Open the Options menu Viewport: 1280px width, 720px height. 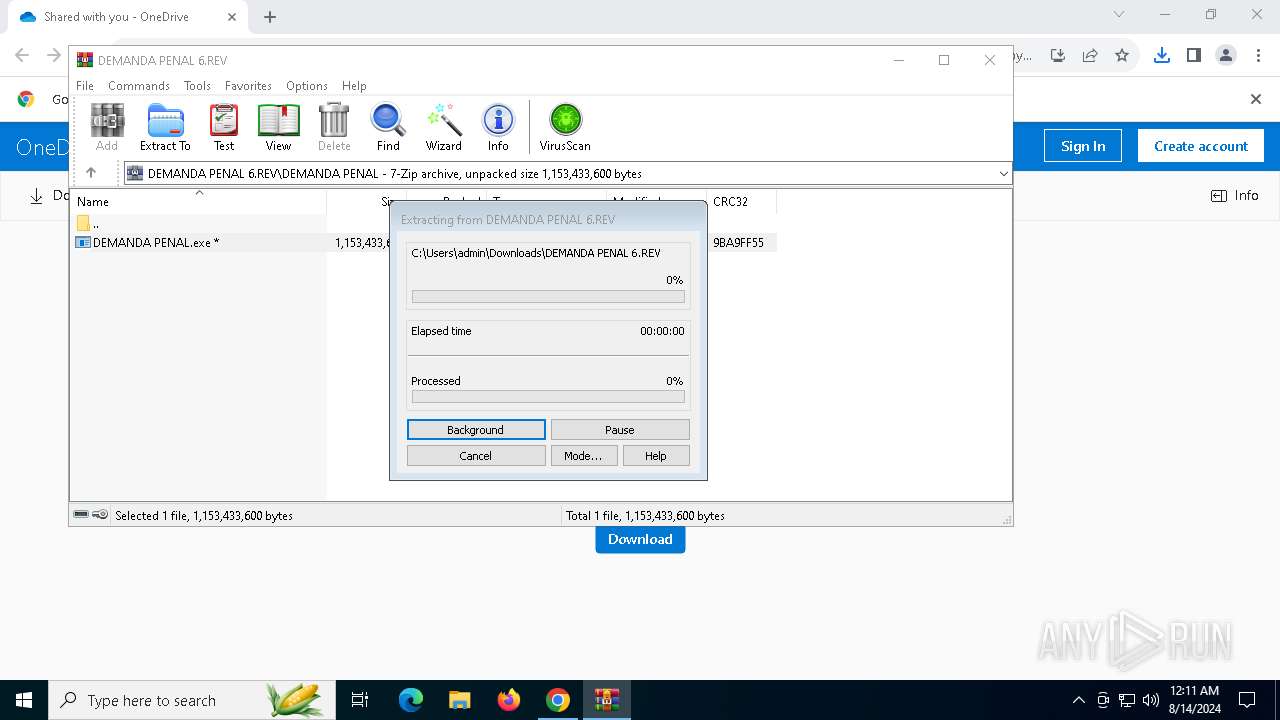click(x=307, y=86)
